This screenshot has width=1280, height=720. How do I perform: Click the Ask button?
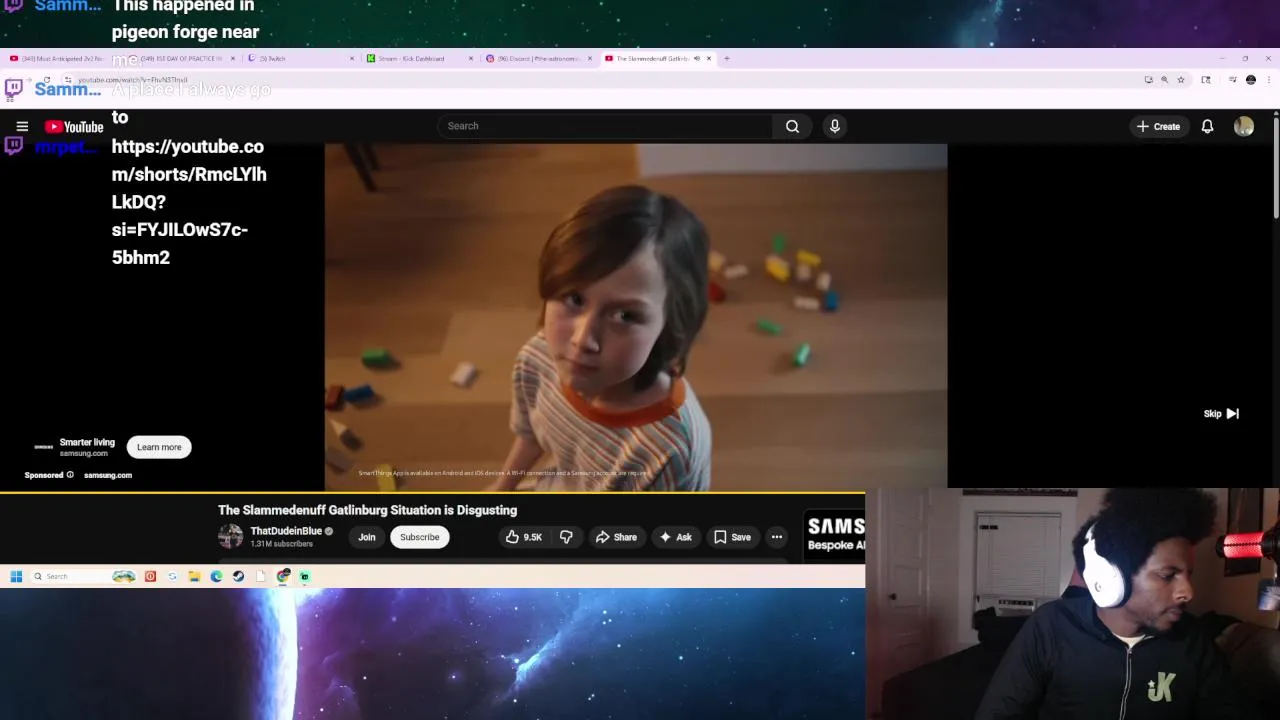point(675,537)
